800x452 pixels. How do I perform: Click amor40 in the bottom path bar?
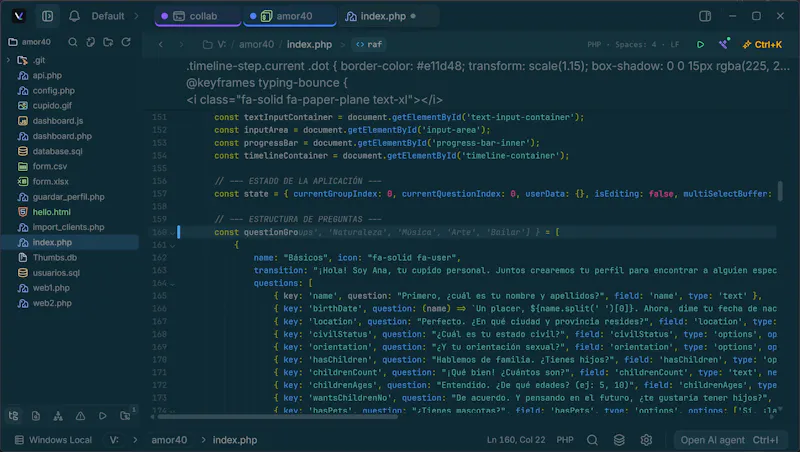tap(169, 440)
